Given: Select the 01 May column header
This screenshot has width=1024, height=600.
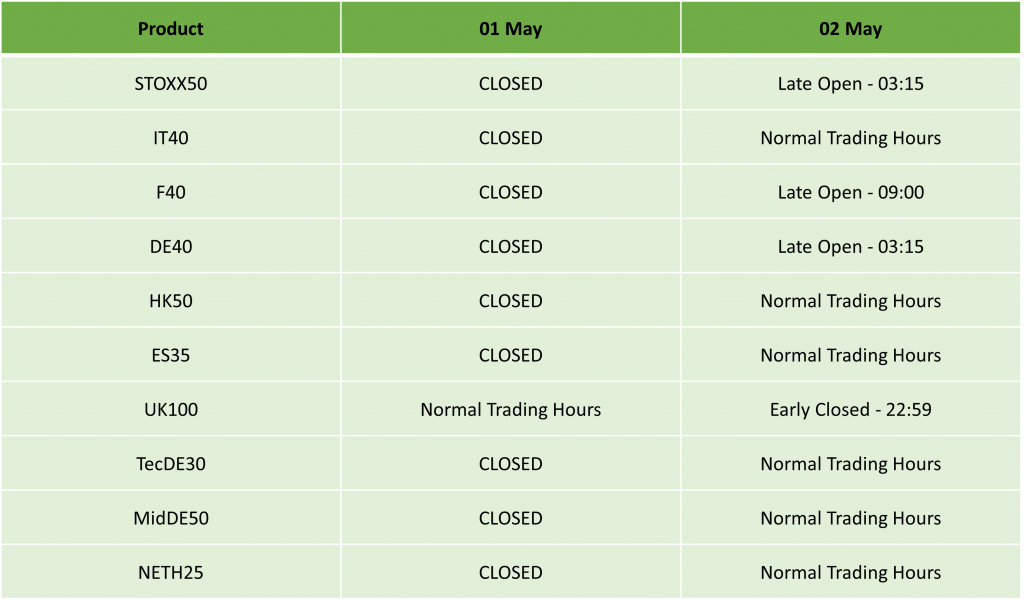Looking at the screenshot, I should coord(511,28).
